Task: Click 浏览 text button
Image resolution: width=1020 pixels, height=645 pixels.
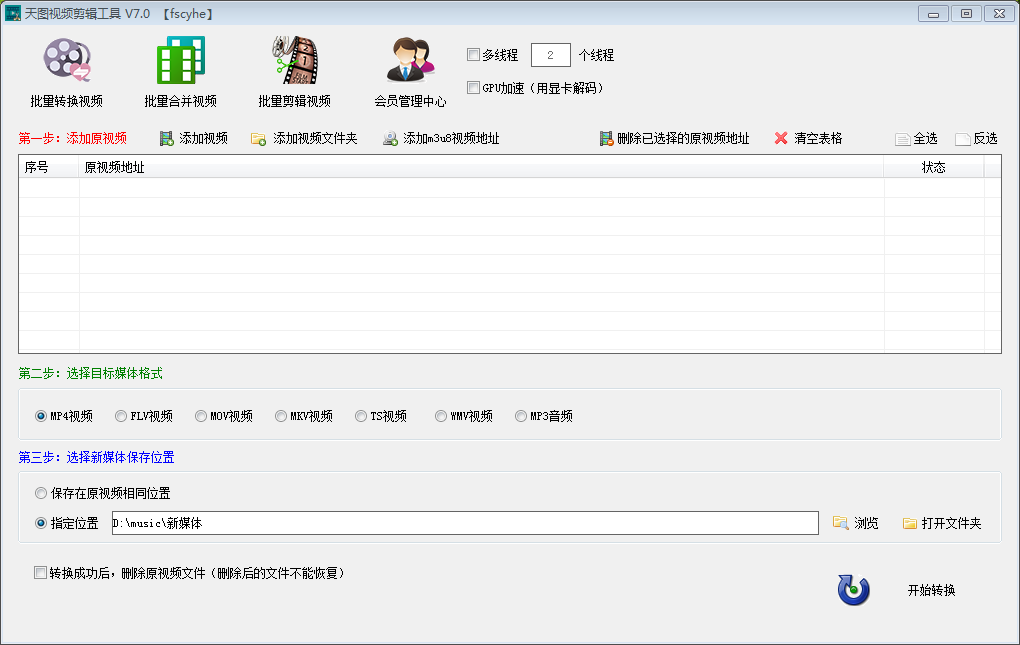Action: point(866,523)
